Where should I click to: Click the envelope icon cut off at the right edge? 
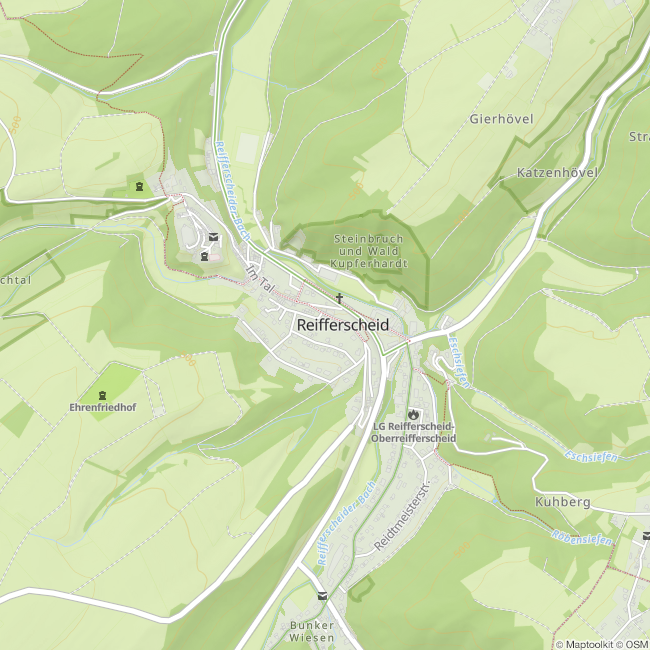tap(646, 536)
